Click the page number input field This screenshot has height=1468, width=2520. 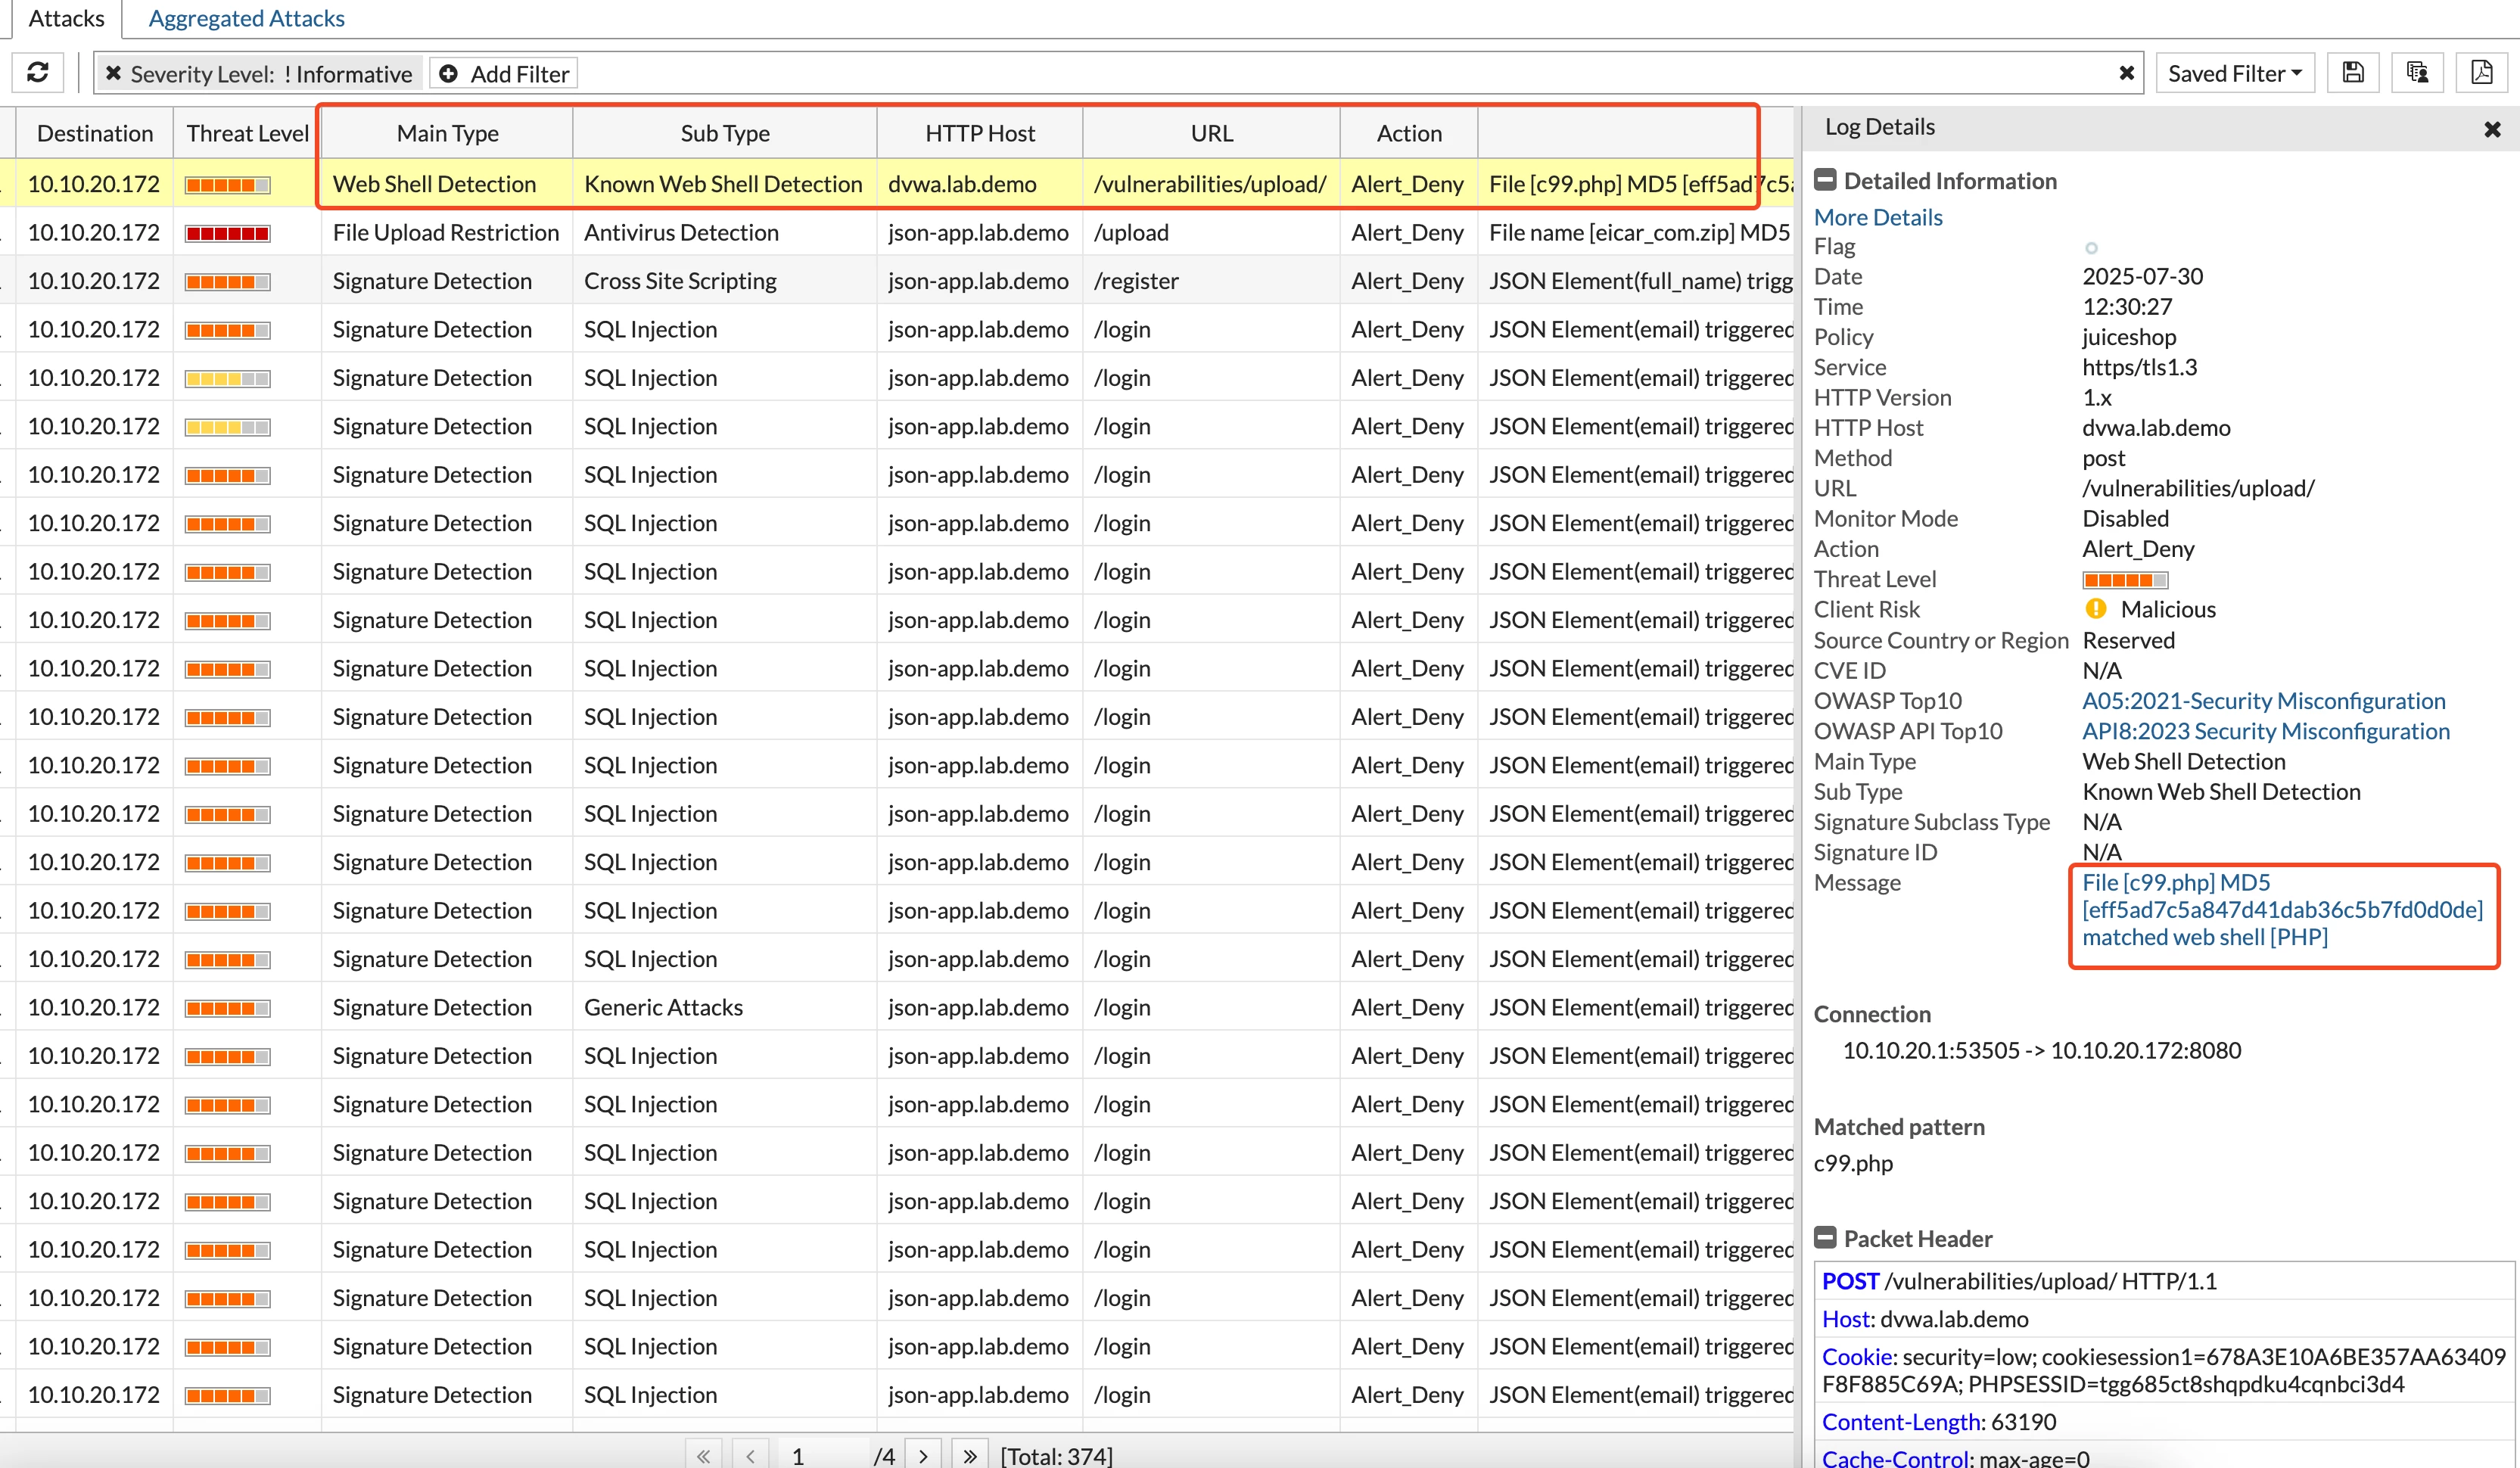pos(824,1455)
